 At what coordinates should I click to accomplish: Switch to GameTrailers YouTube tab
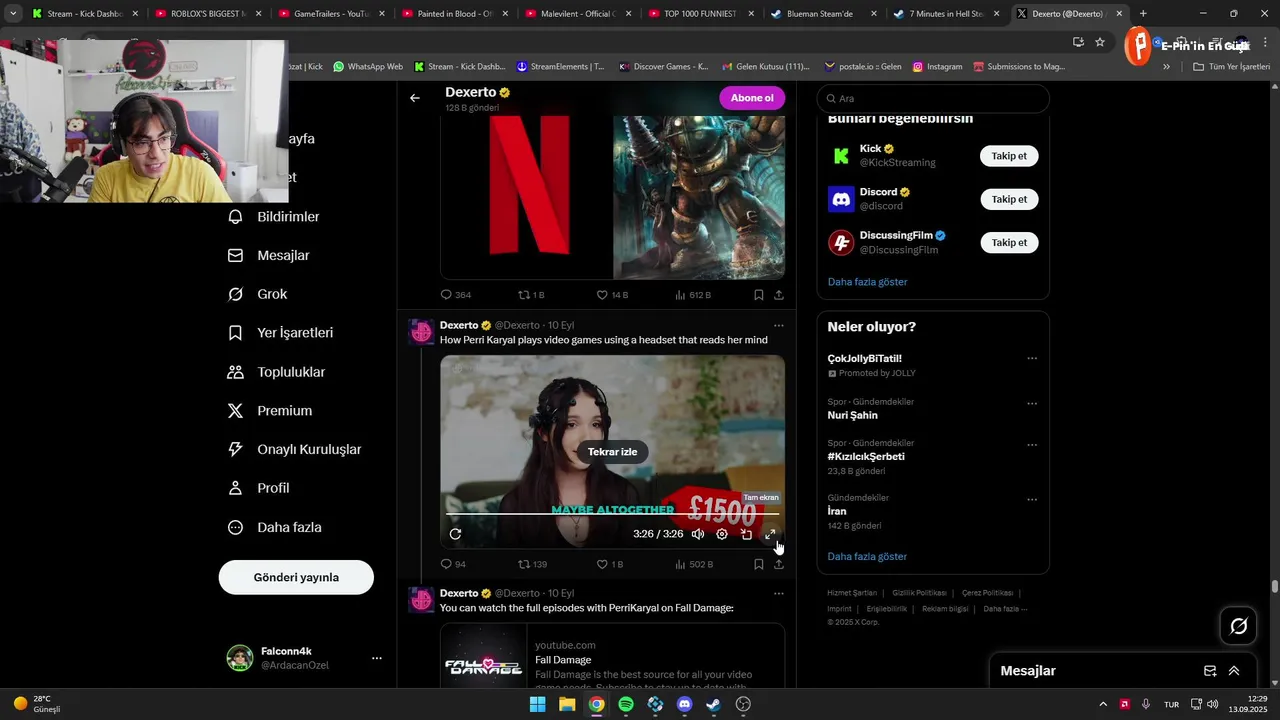(333, 14)
